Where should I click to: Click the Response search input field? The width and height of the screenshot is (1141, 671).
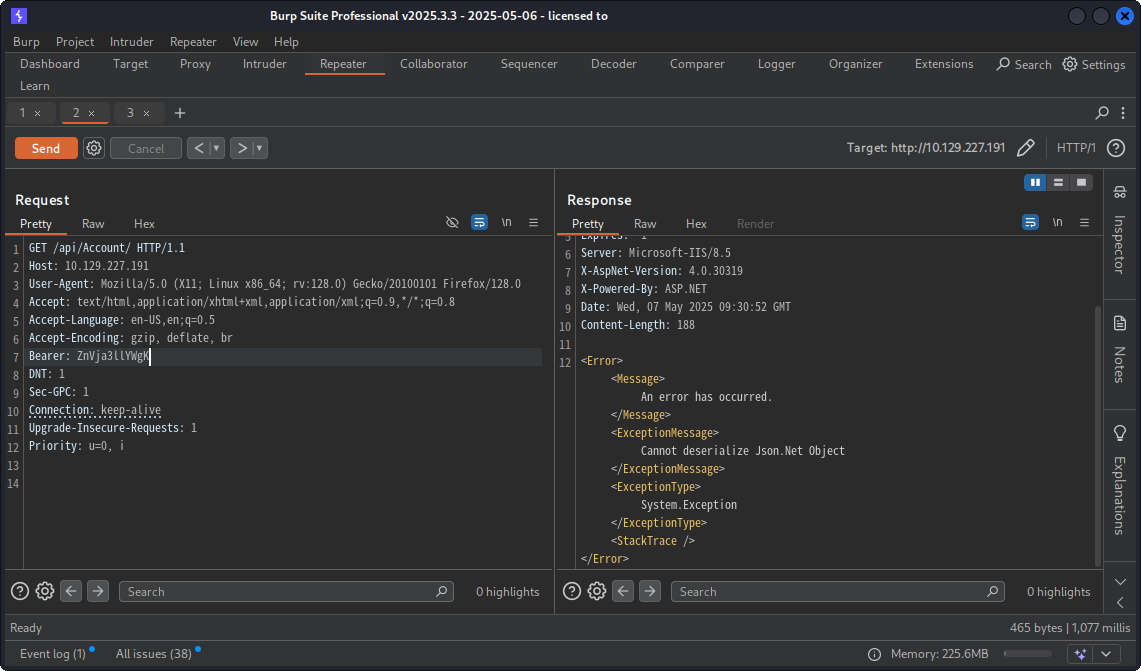coord(830,591)
